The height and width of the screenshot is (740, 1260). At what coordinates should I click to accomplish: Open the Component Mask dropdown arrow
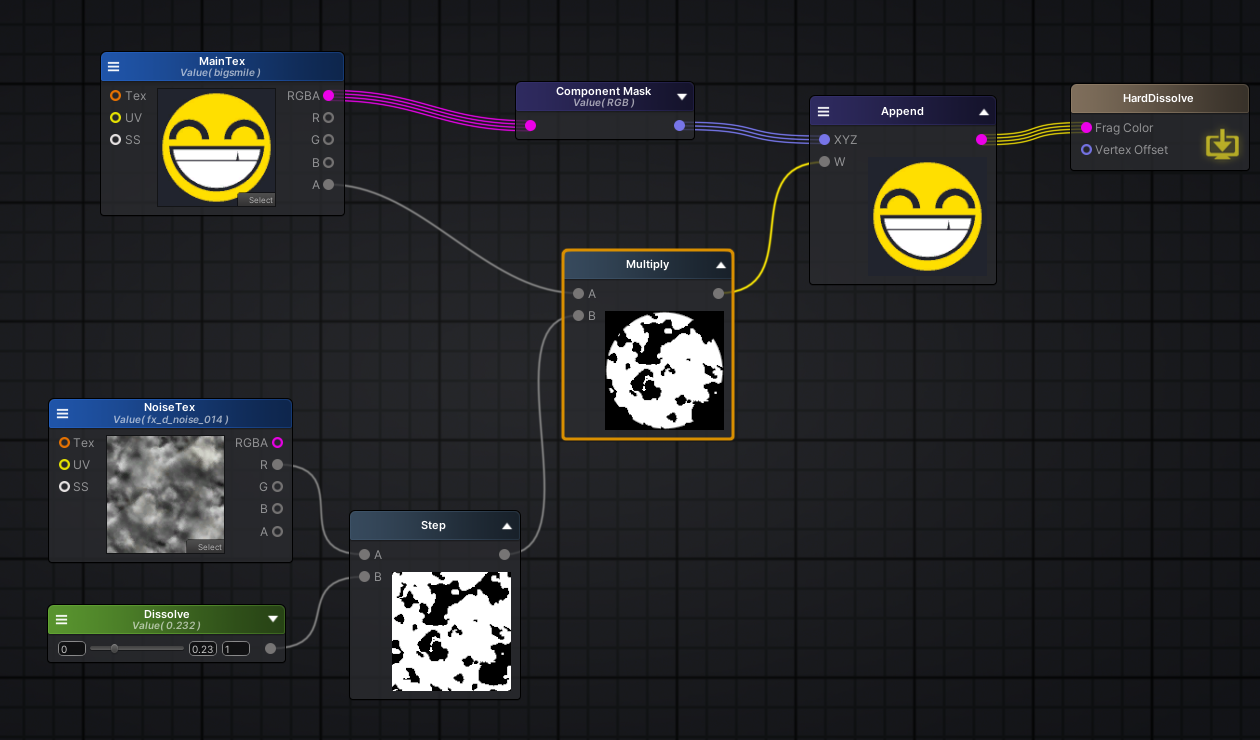tap(682, 97)
